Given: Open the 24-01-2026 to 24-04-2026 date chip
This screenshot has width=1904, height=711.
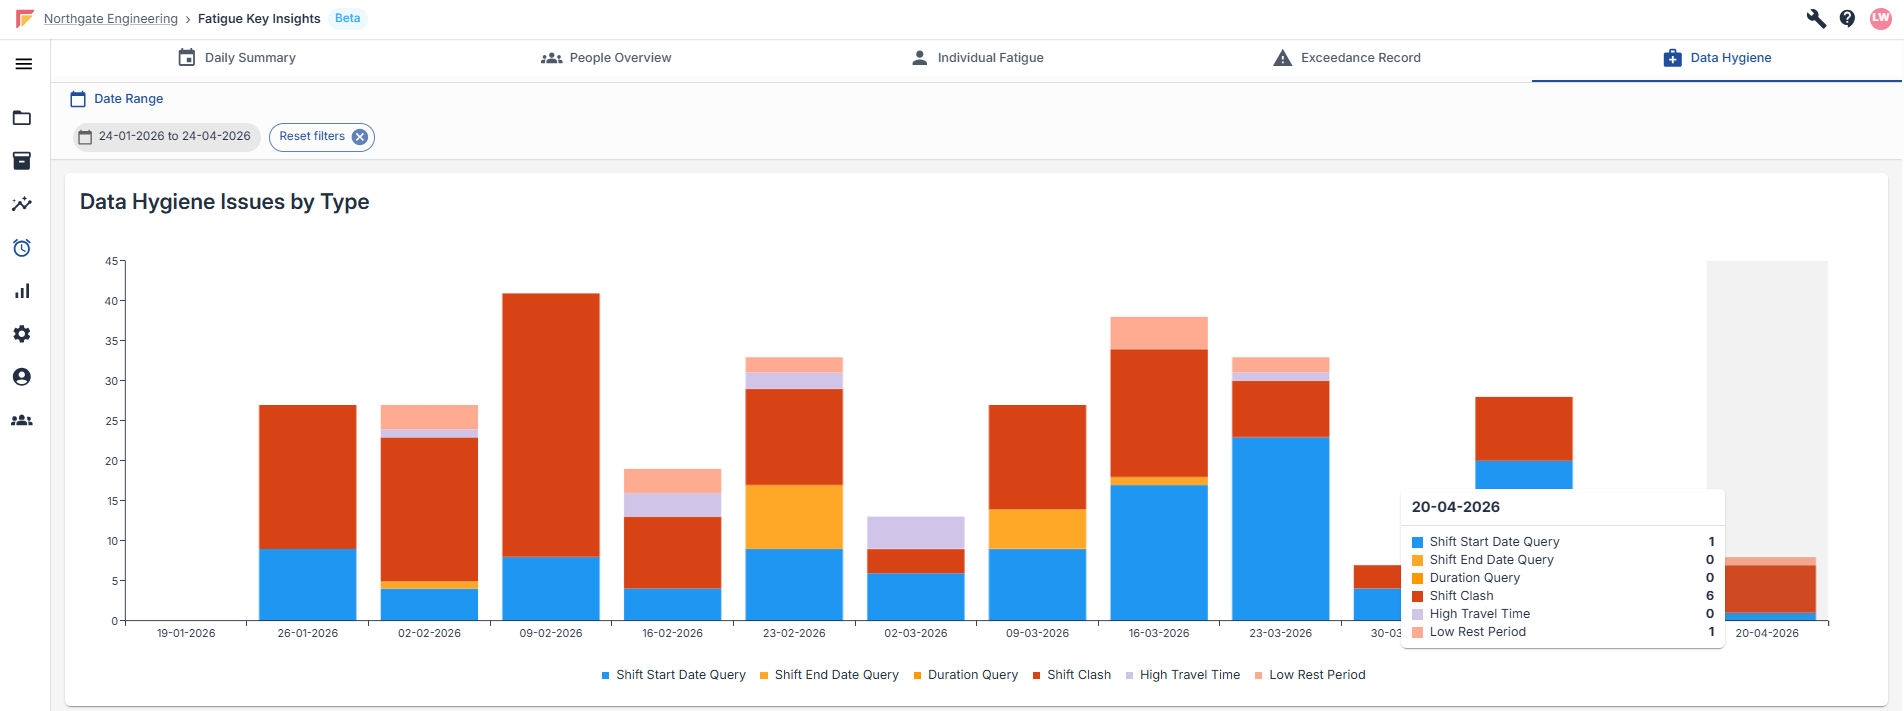Looking at the screenshot, I should [167, 137].
